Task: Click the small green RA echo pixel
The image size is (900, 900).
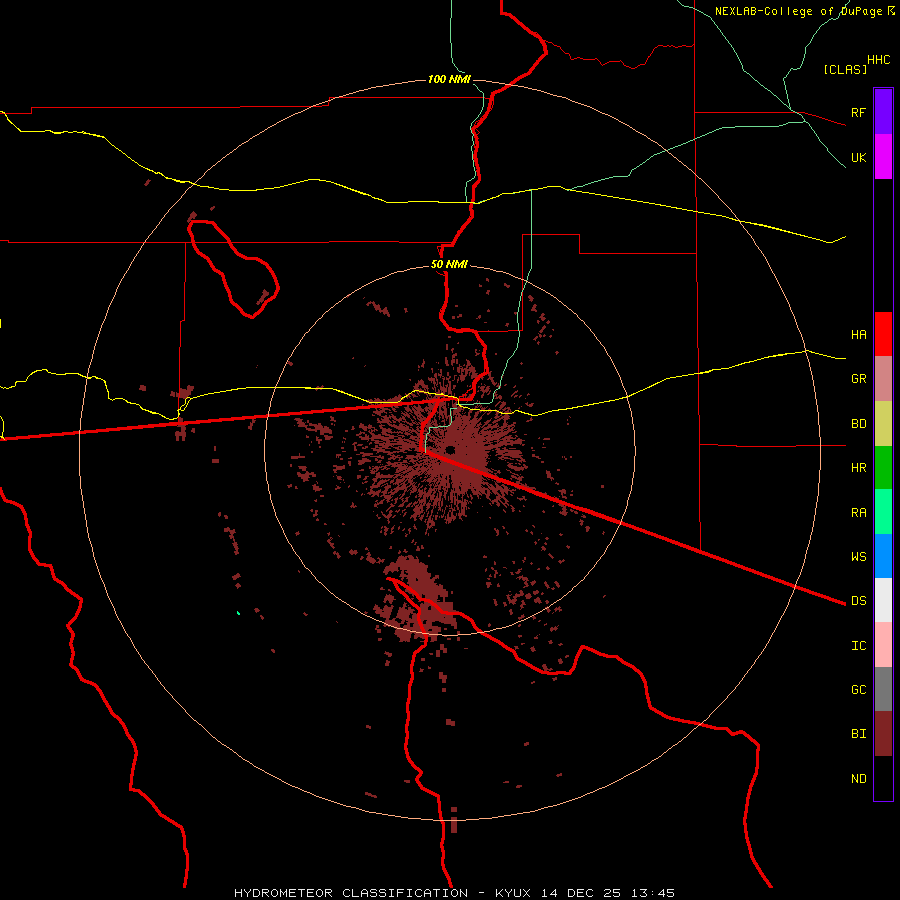Action: (238, 613)
